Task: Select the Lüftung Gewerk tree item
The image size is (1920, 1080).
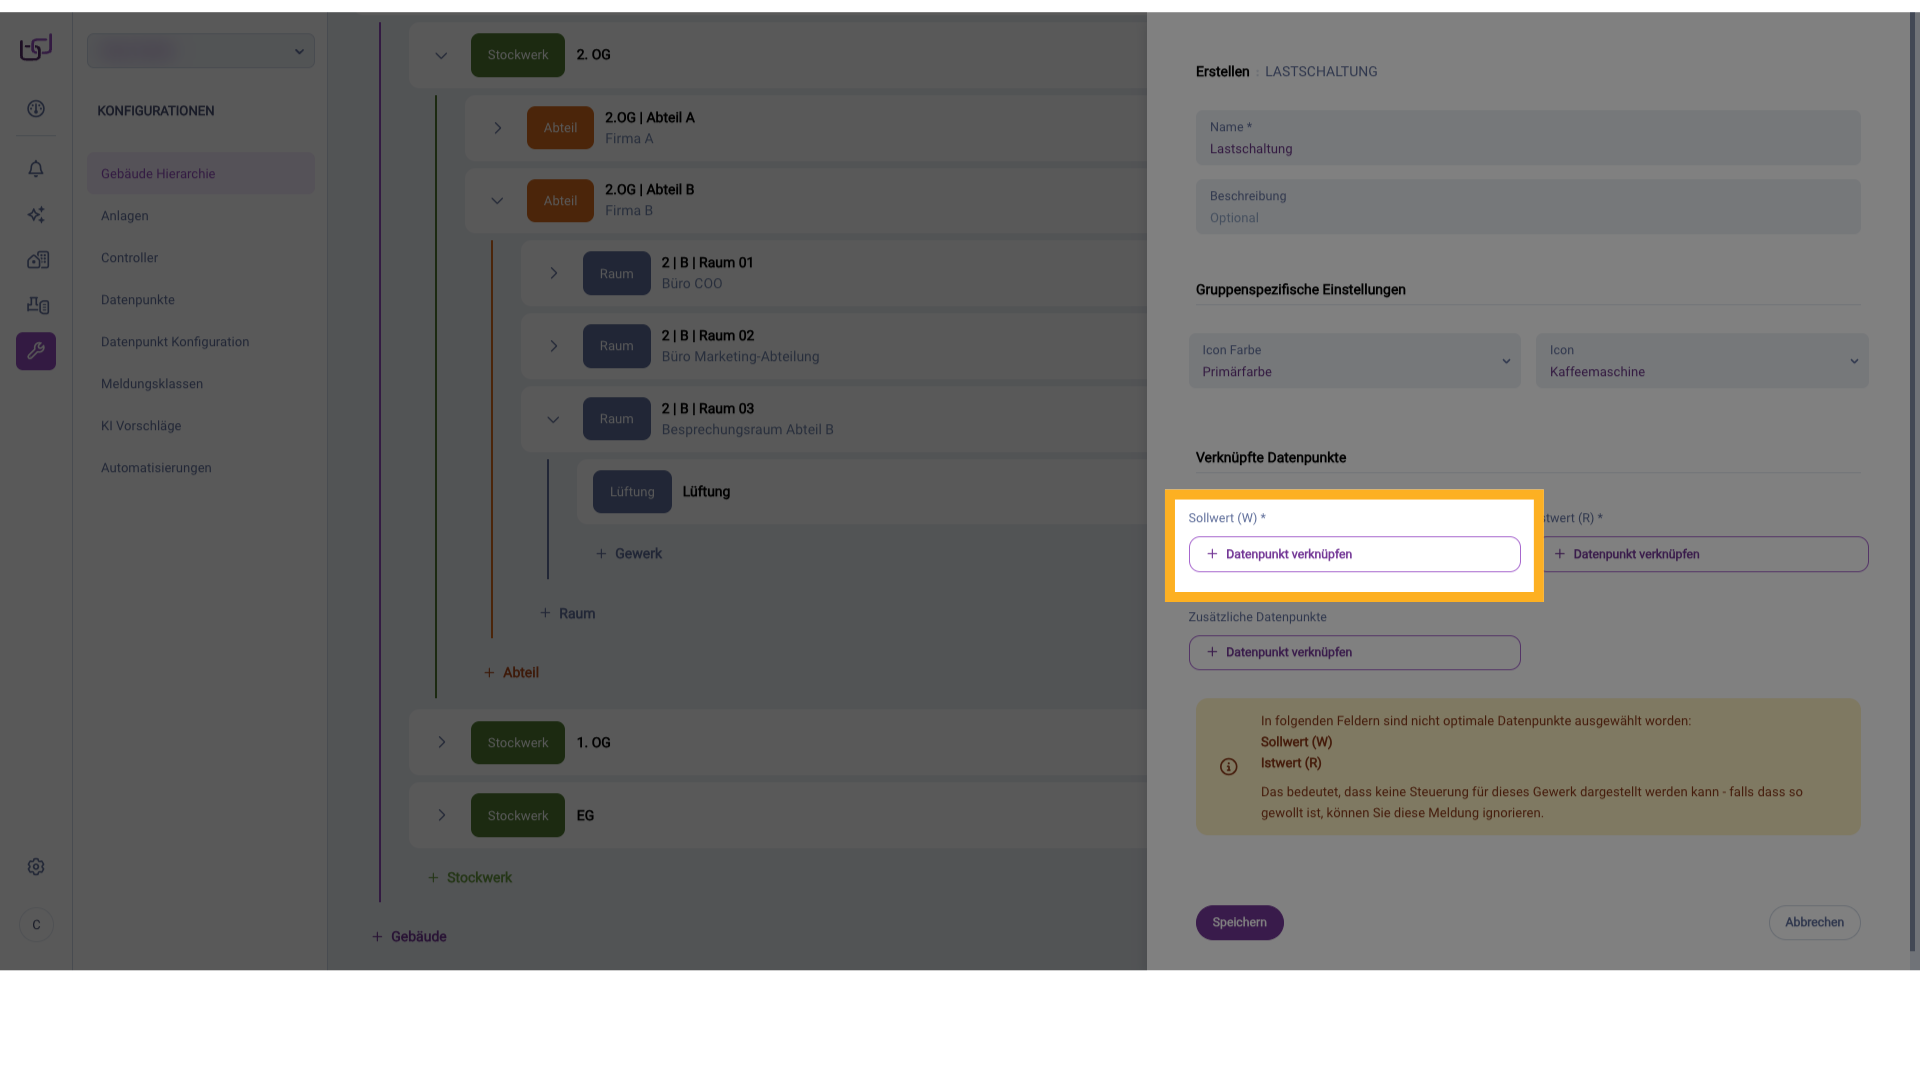Action: pyautogui.click(x=706, y=492)
